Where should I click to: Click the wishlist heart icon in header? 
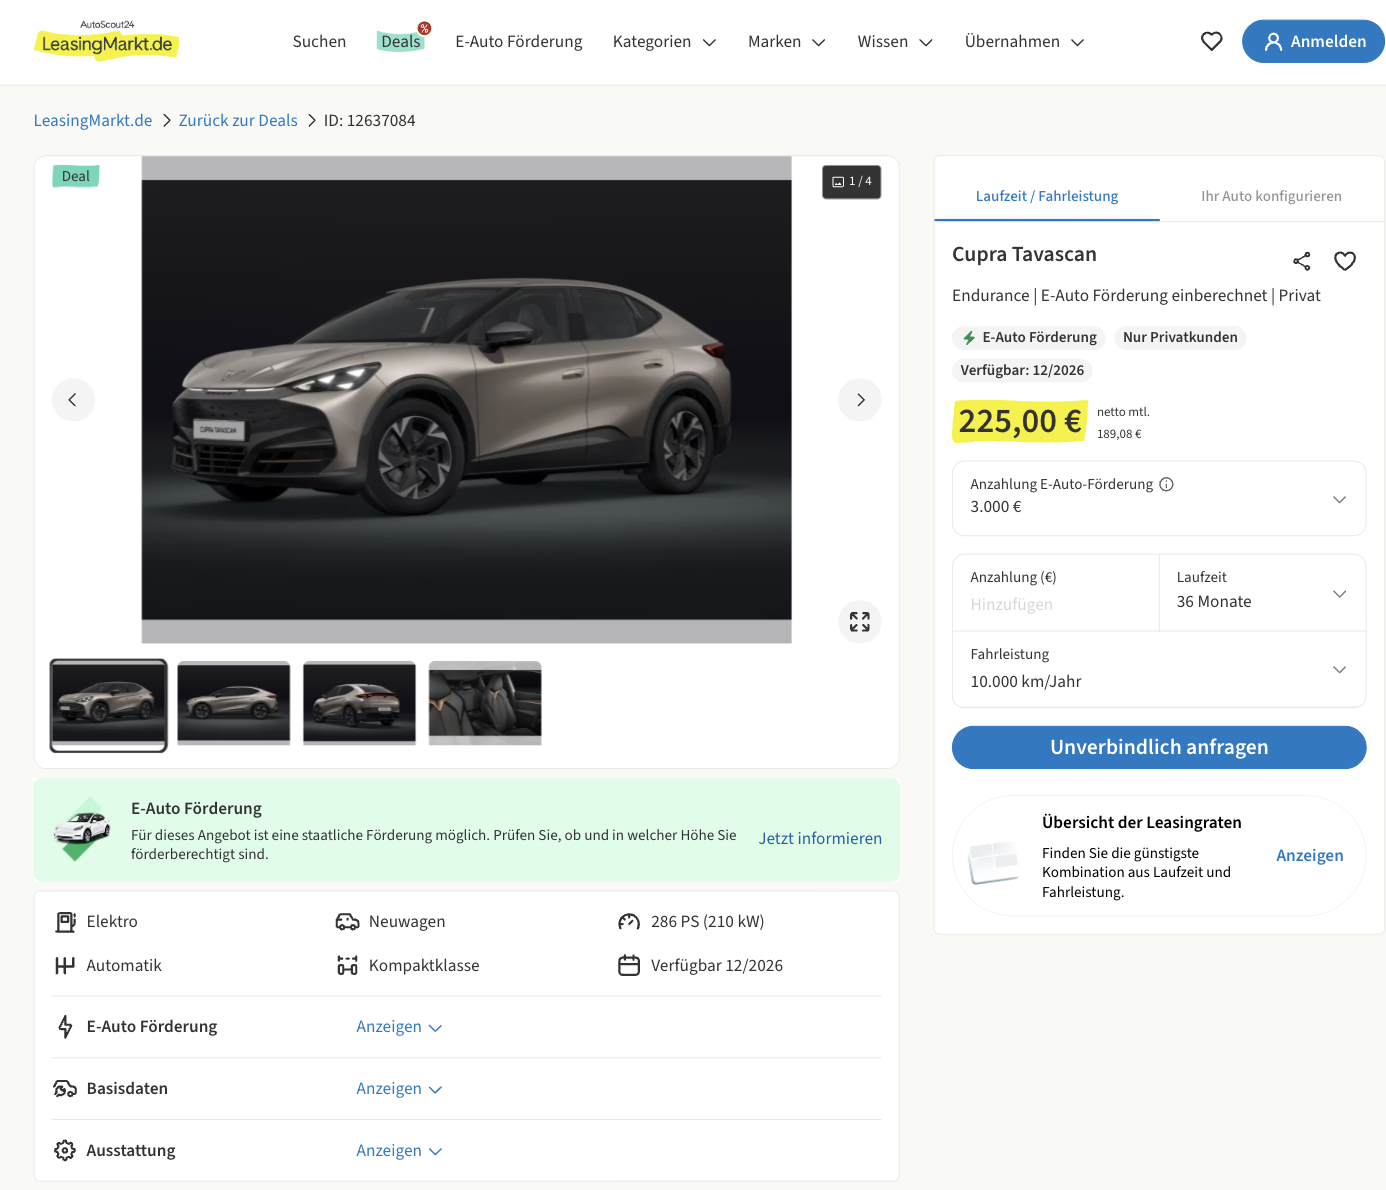(1211, 41)
